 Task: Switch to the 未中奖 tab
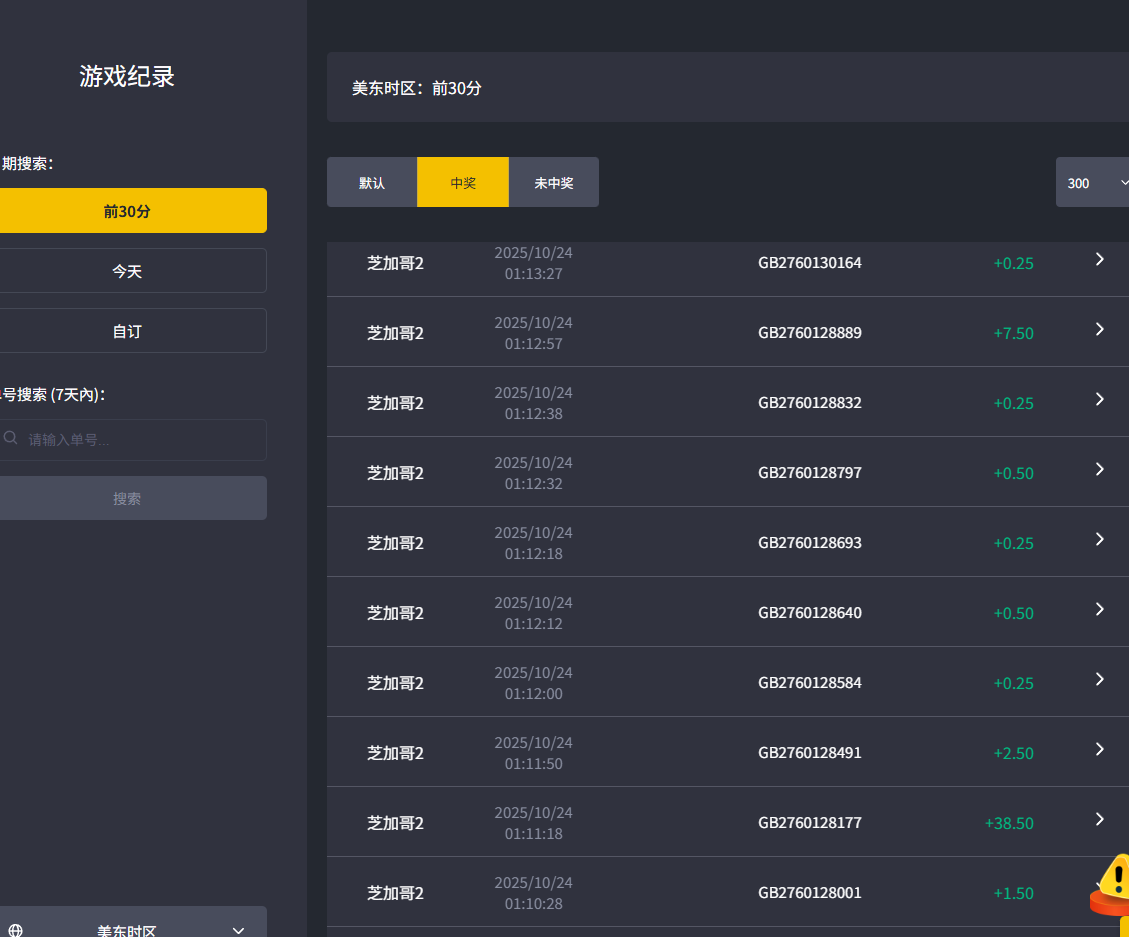point(553,183)
